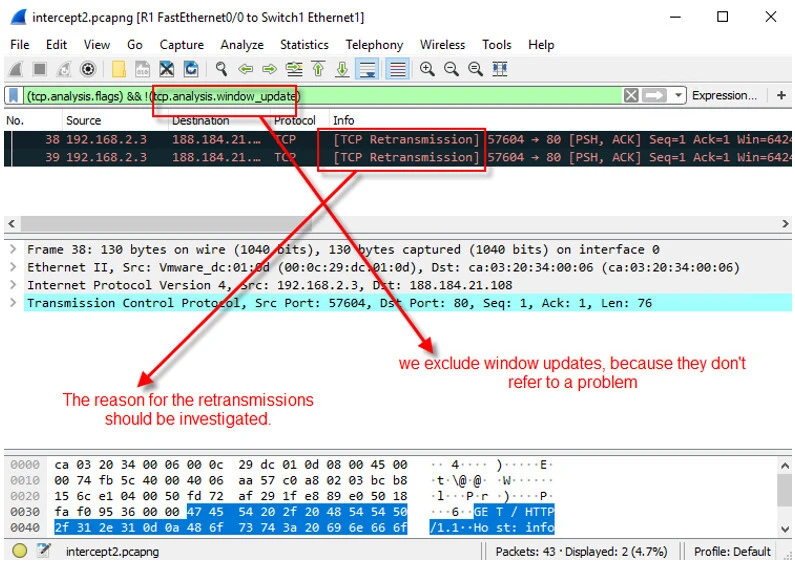Click the expert info status circle
The height and width of the screenshot is (562, 795).
click(19, 551)
